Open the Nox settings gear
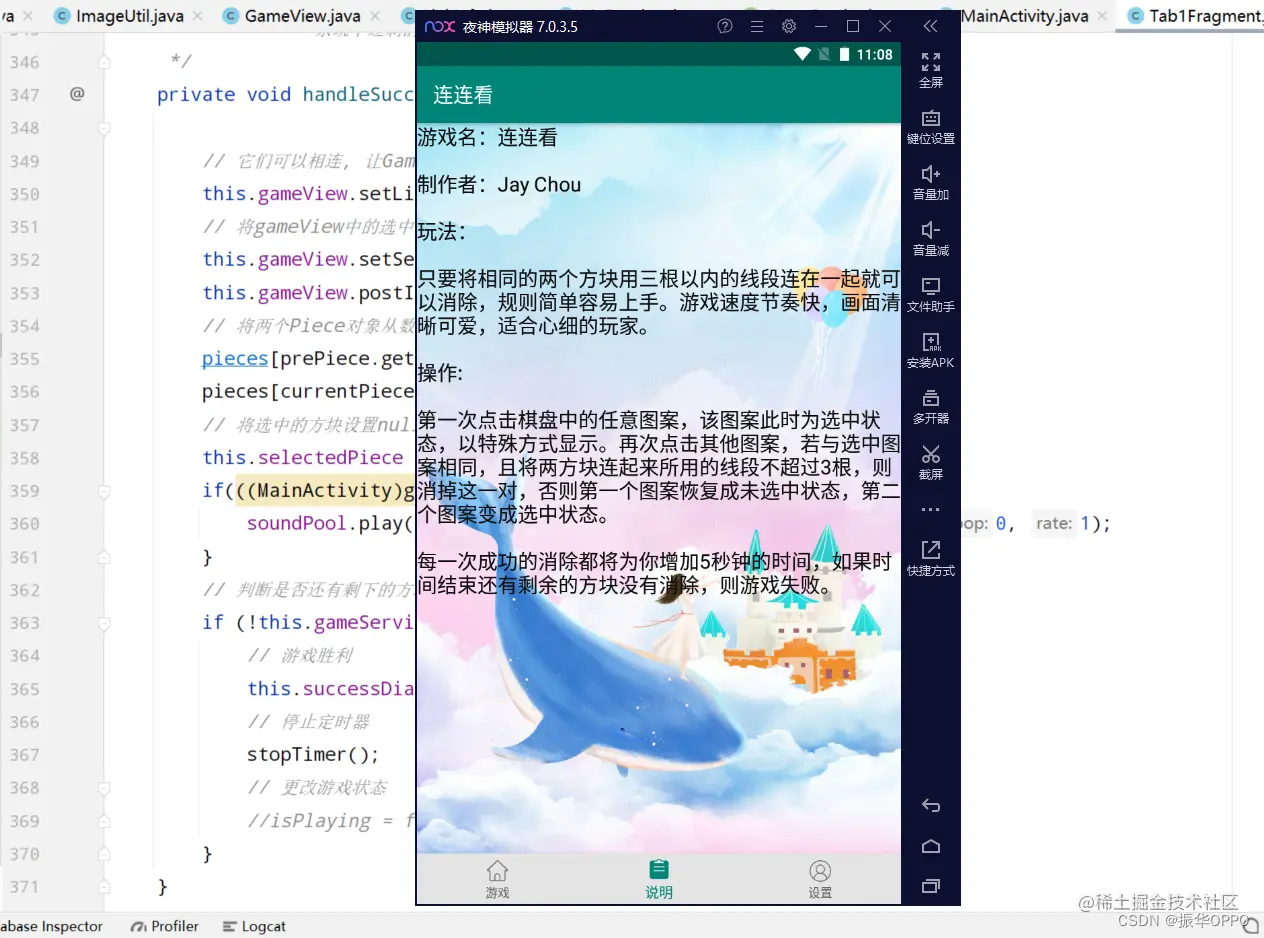The image size is (1264, 938). tap(789, 27)
